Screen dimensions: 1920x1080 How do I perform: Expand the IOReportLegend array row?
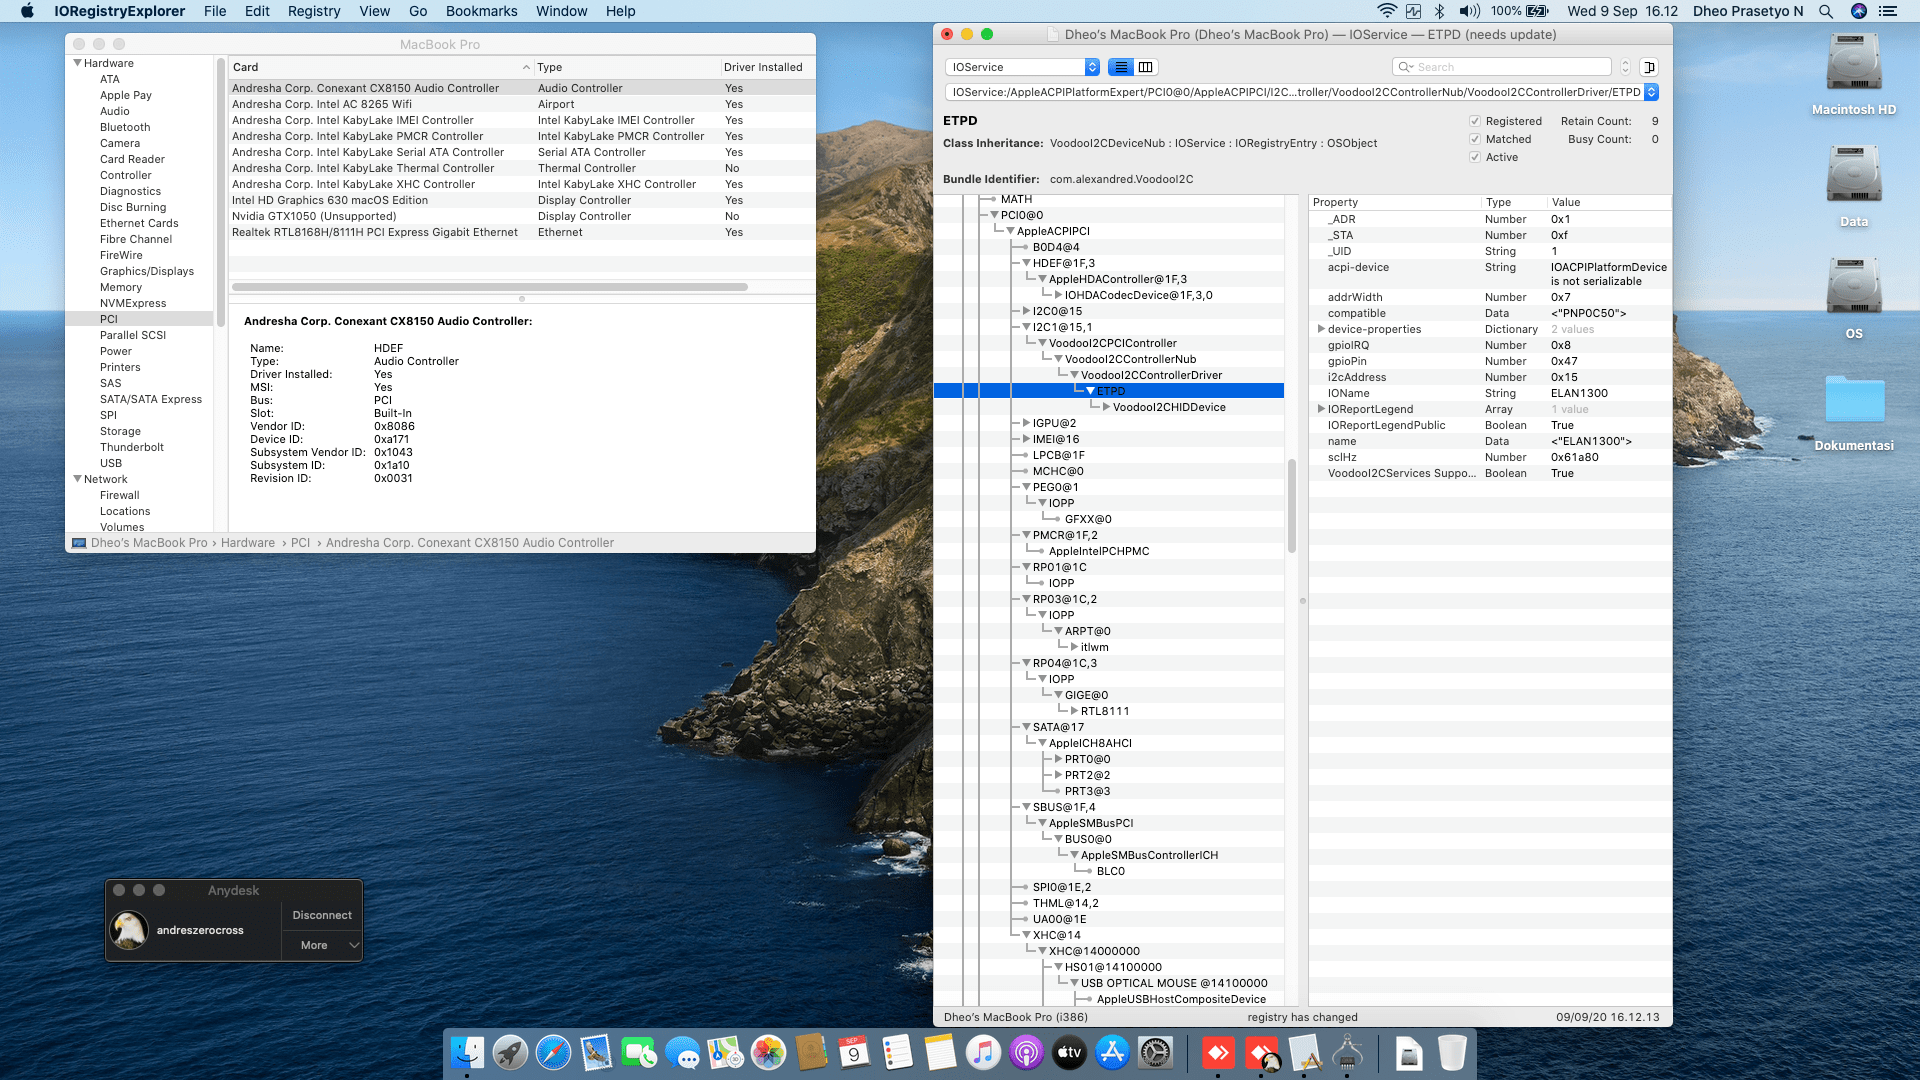tap(1321, 409)
